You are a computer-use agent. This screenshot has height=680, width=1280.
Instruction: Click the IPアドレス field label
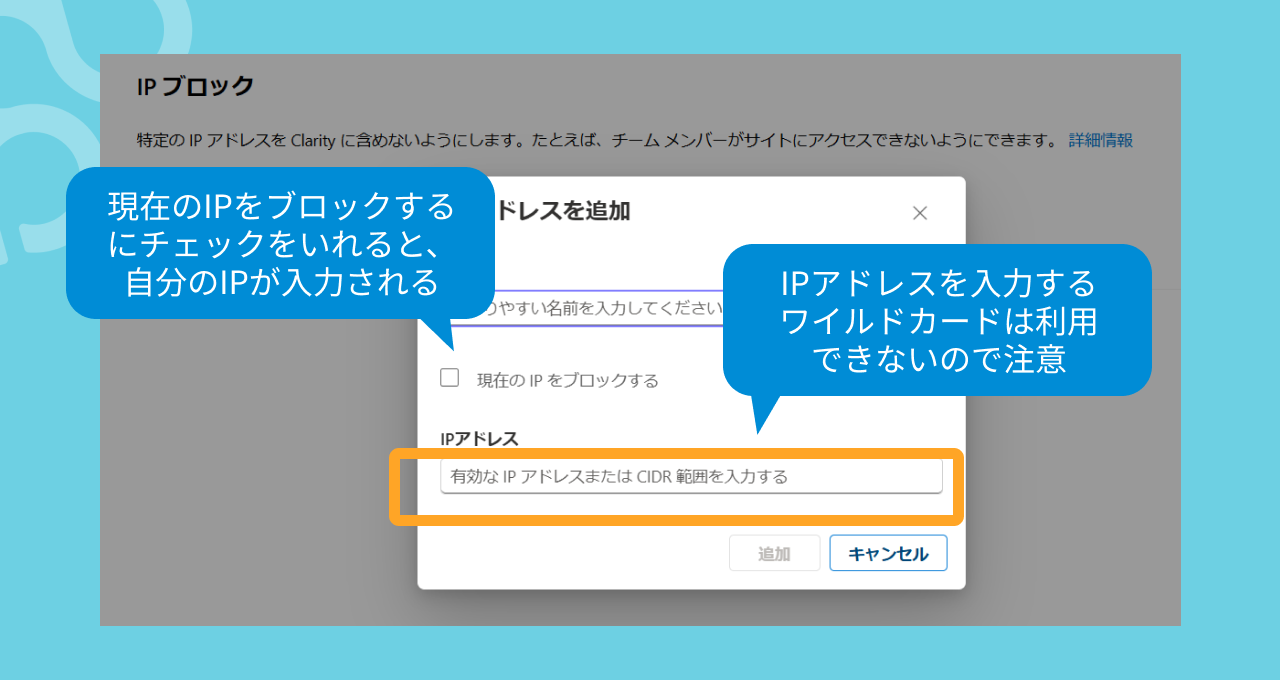(479, 438)
